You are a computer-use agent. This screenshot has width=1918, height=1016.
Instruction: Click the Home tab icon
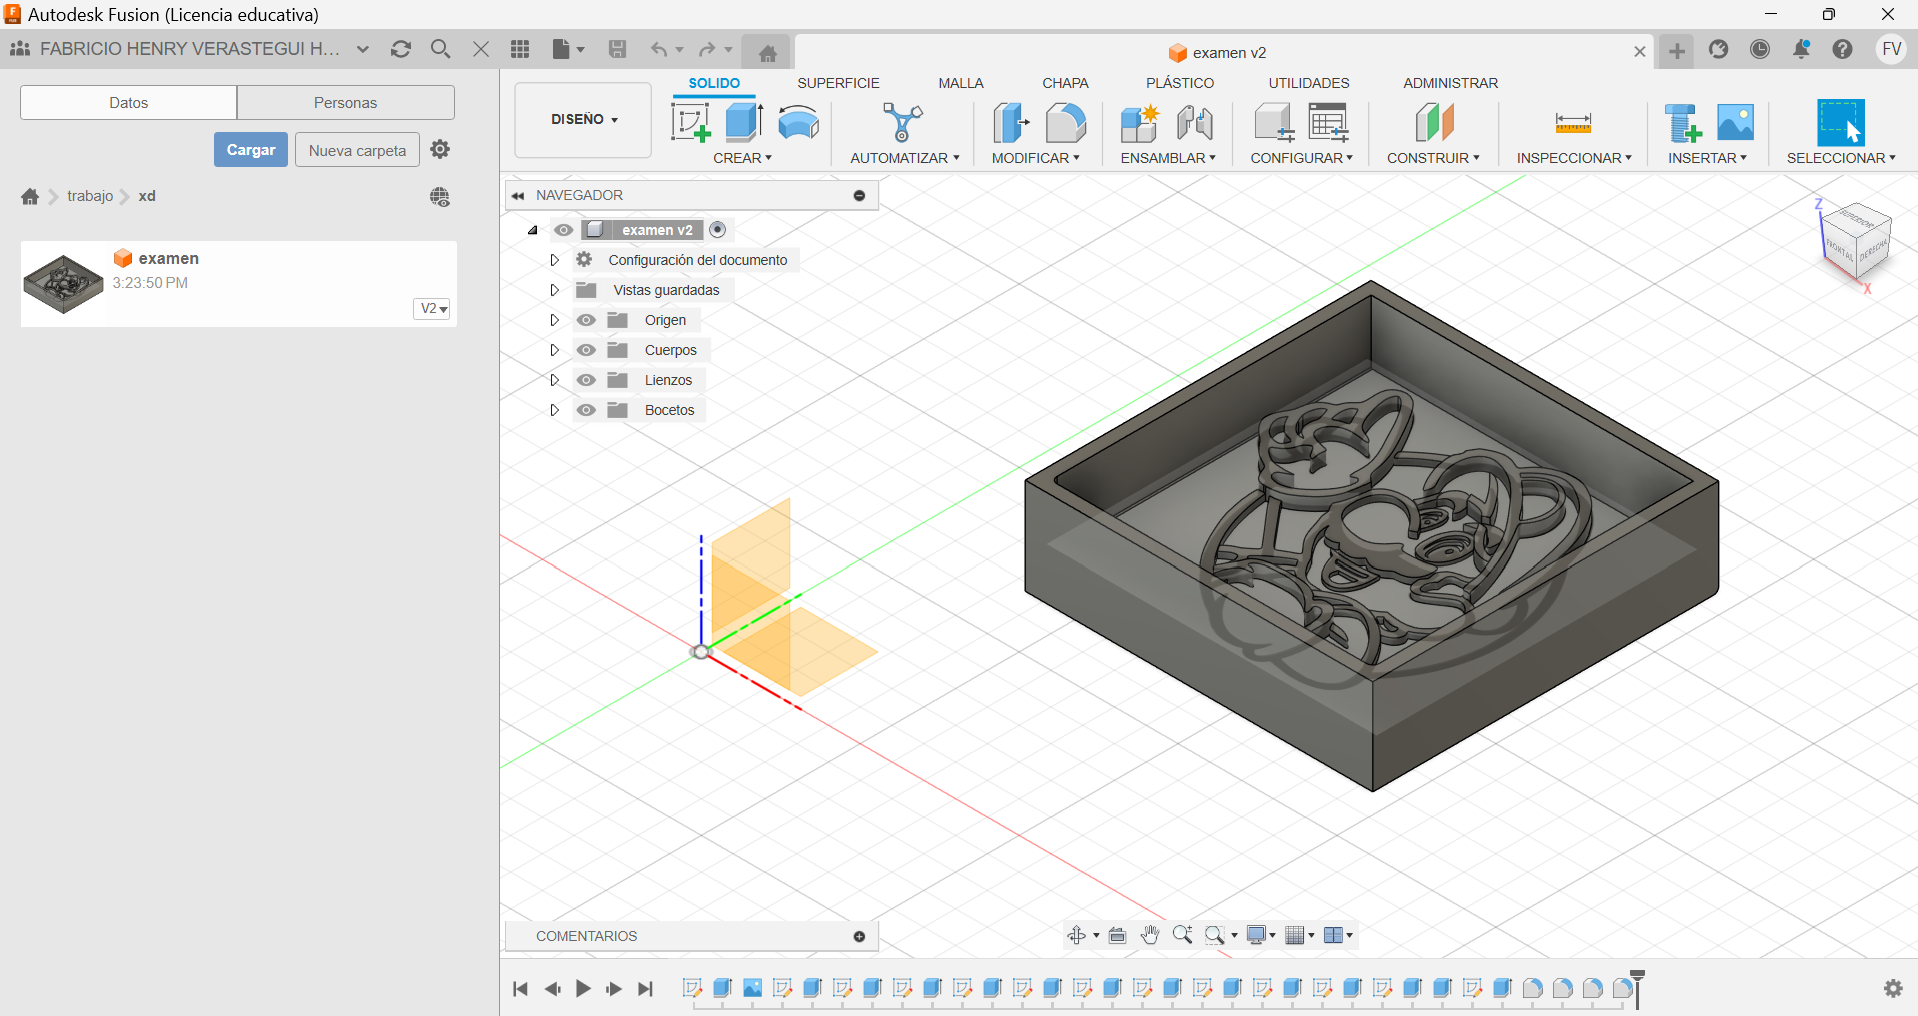coord(768,53)
